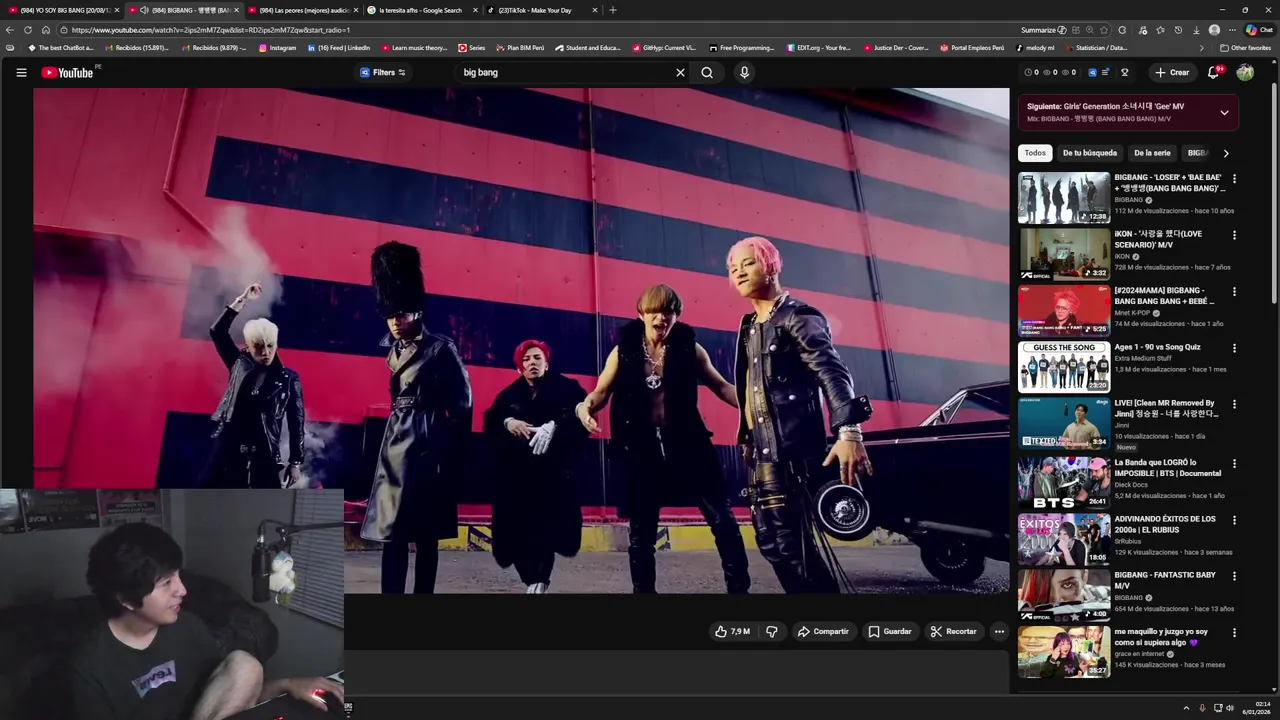Show hidden tray icons chevron

pyautogui.click(x=1186, y=708)
